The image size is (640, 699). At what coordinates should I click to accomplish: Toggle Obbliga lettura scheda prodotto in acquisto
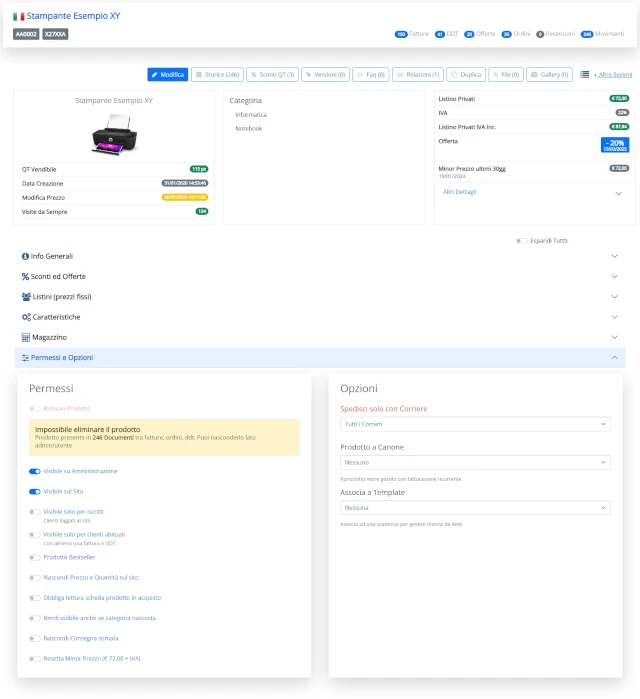tap(34, 598)
